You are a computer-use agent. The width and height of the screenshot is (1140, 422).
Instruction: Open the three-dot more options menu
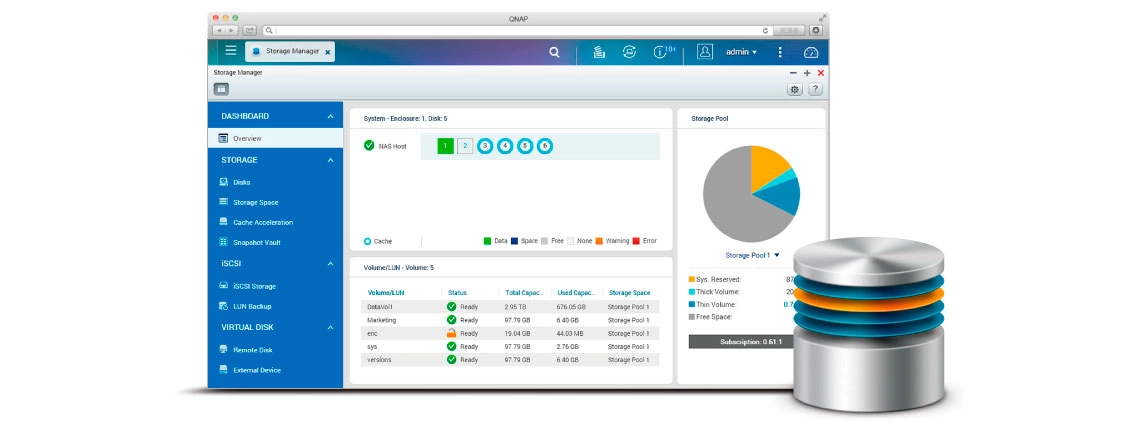780,52
